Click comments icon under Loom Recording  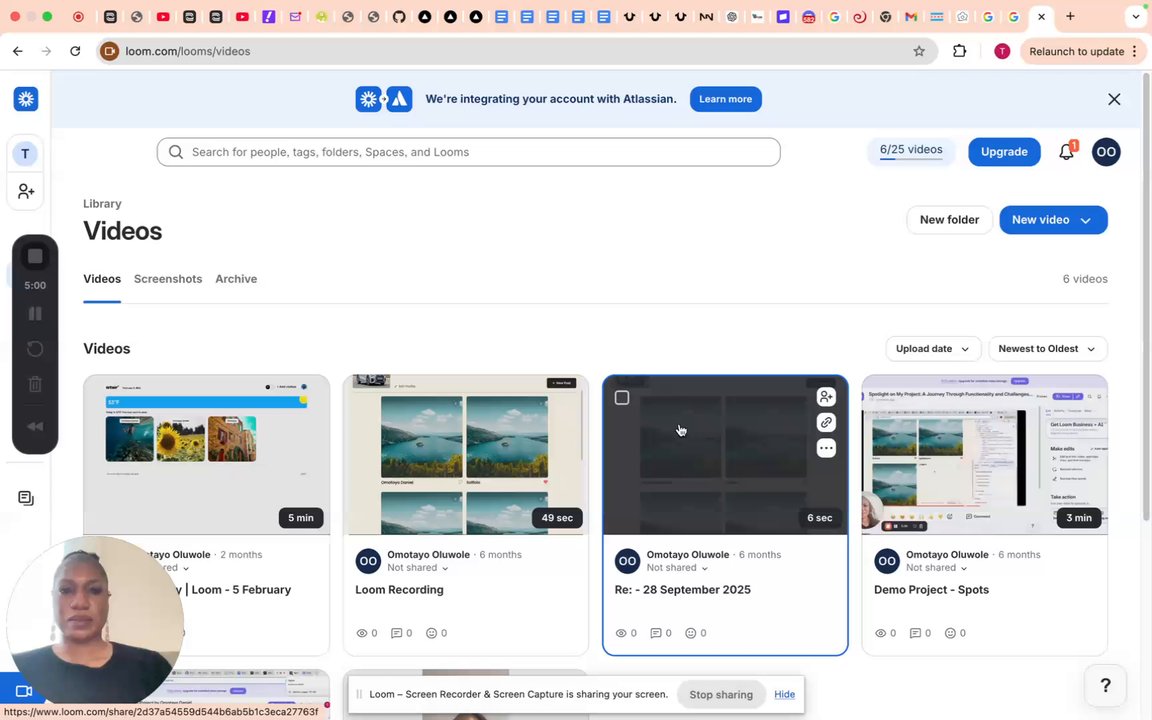397,633
